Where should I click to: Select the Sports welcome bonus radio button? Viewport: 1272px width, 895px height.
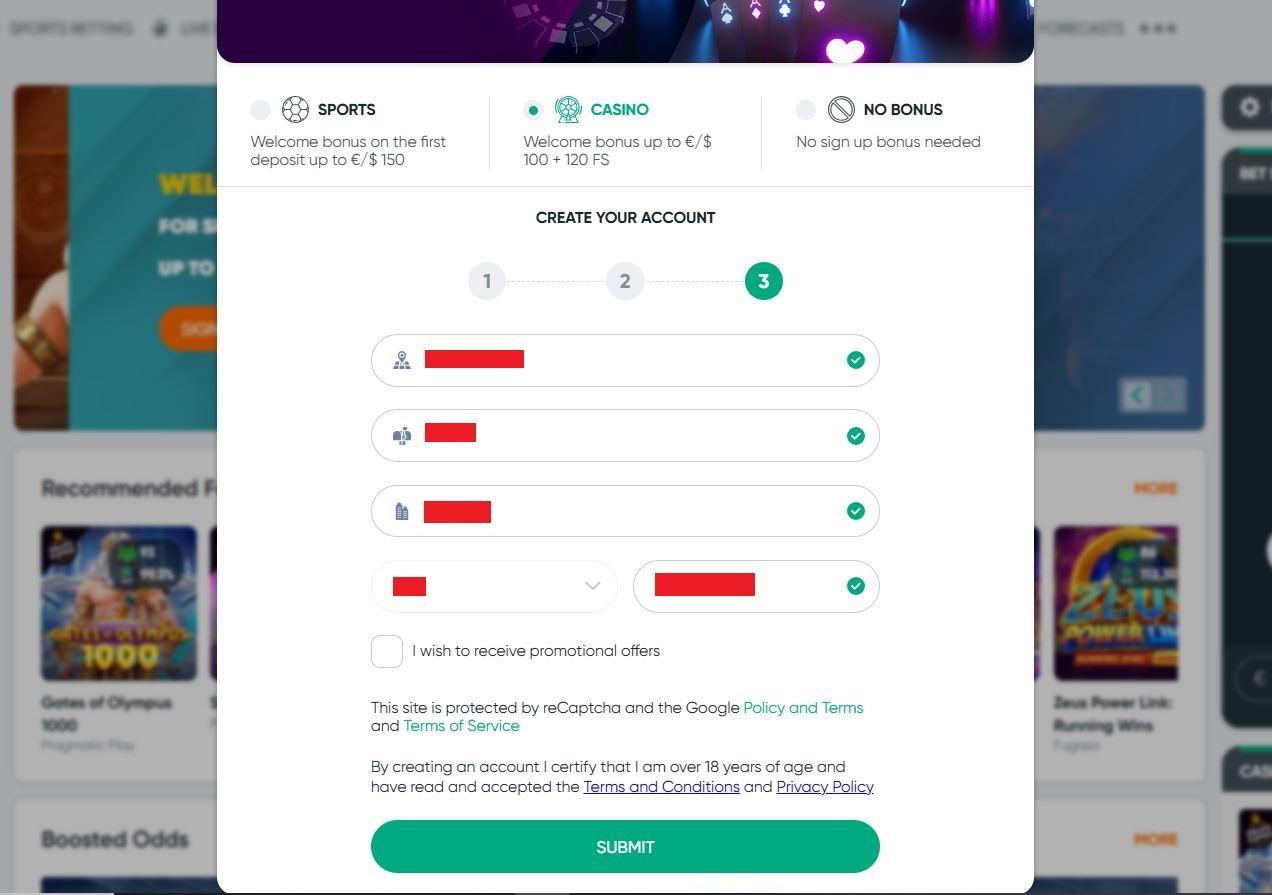[260, 110]
